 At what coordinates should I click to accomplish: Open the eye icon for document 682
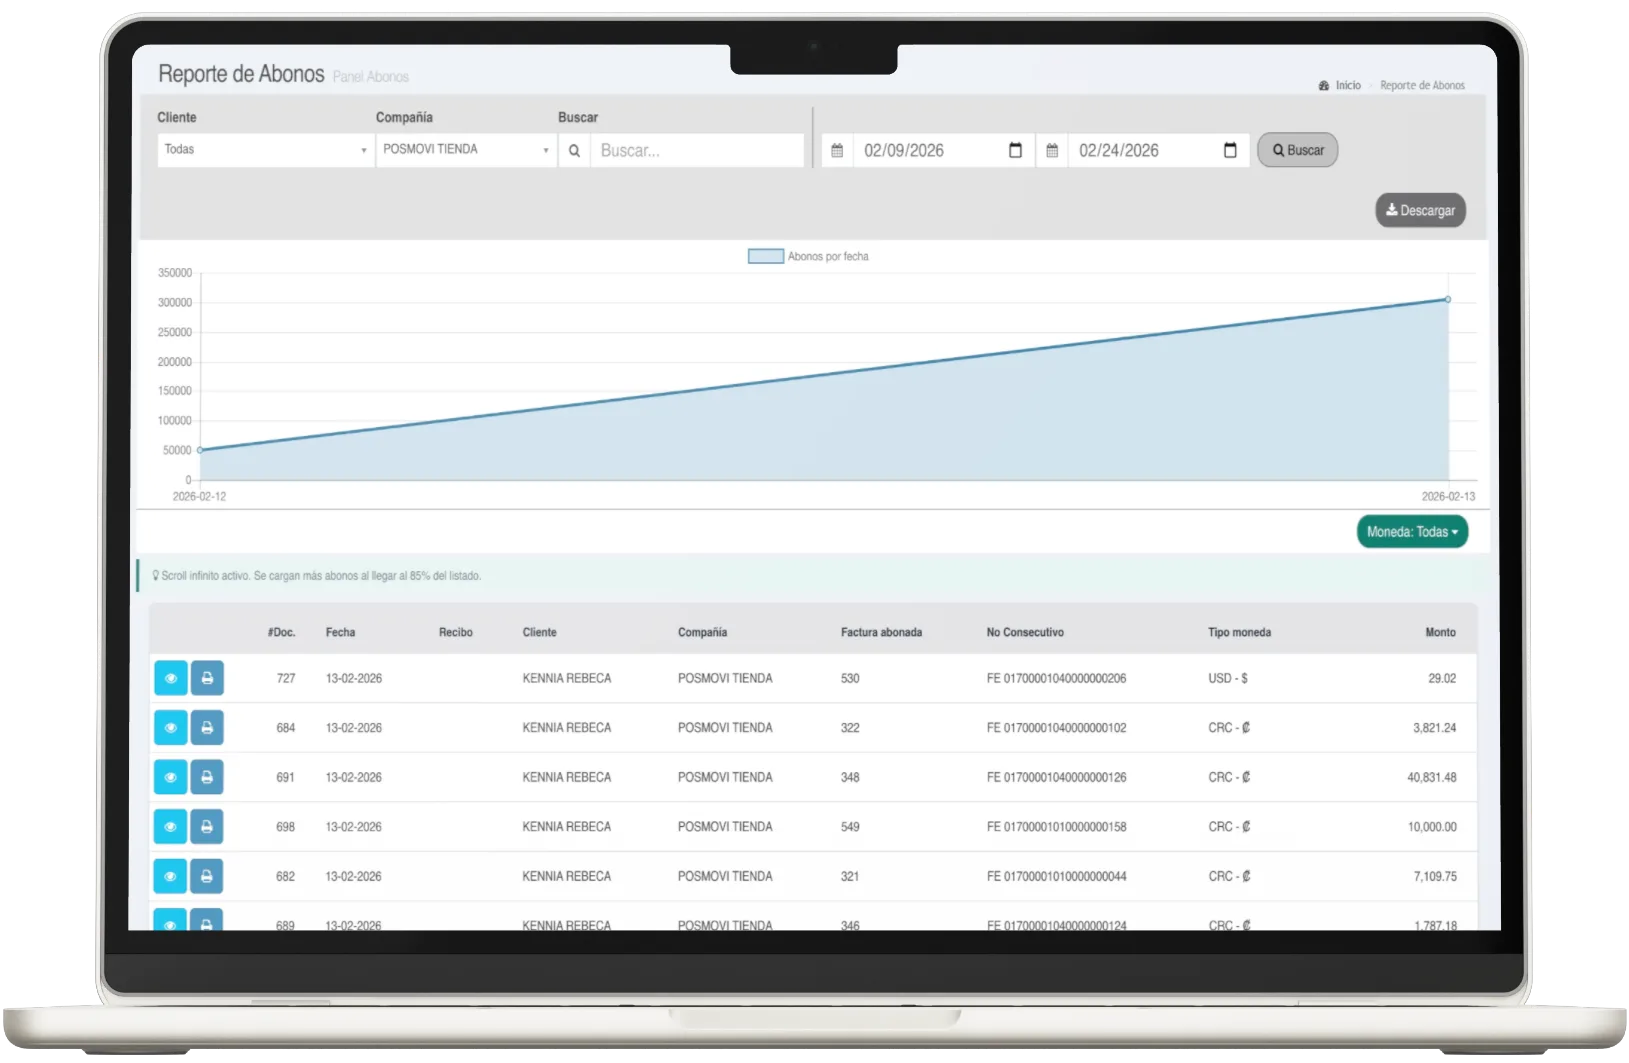(x=170, y=876)
